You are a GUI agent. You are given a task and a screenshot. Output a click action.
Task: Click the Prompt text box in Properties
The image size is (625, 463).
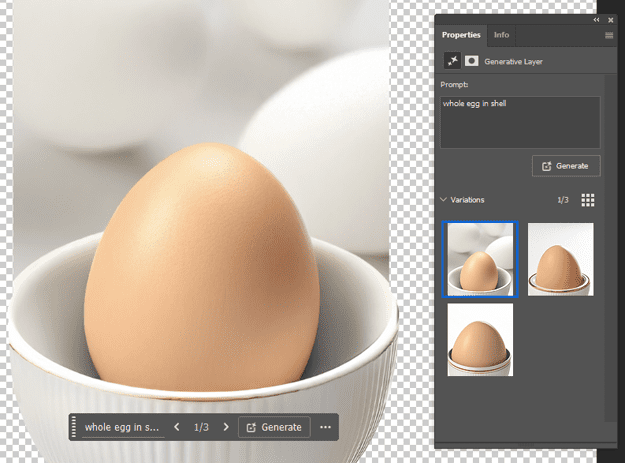point(520,122)
